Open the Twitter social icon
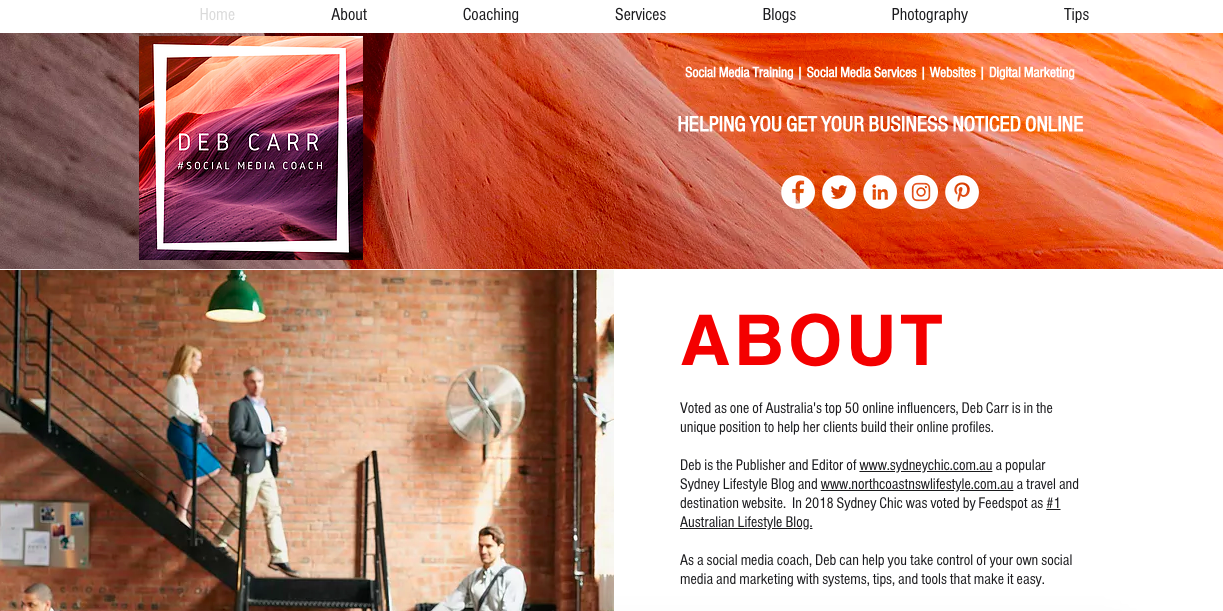The image size is (1223, 611). [839, 192]
